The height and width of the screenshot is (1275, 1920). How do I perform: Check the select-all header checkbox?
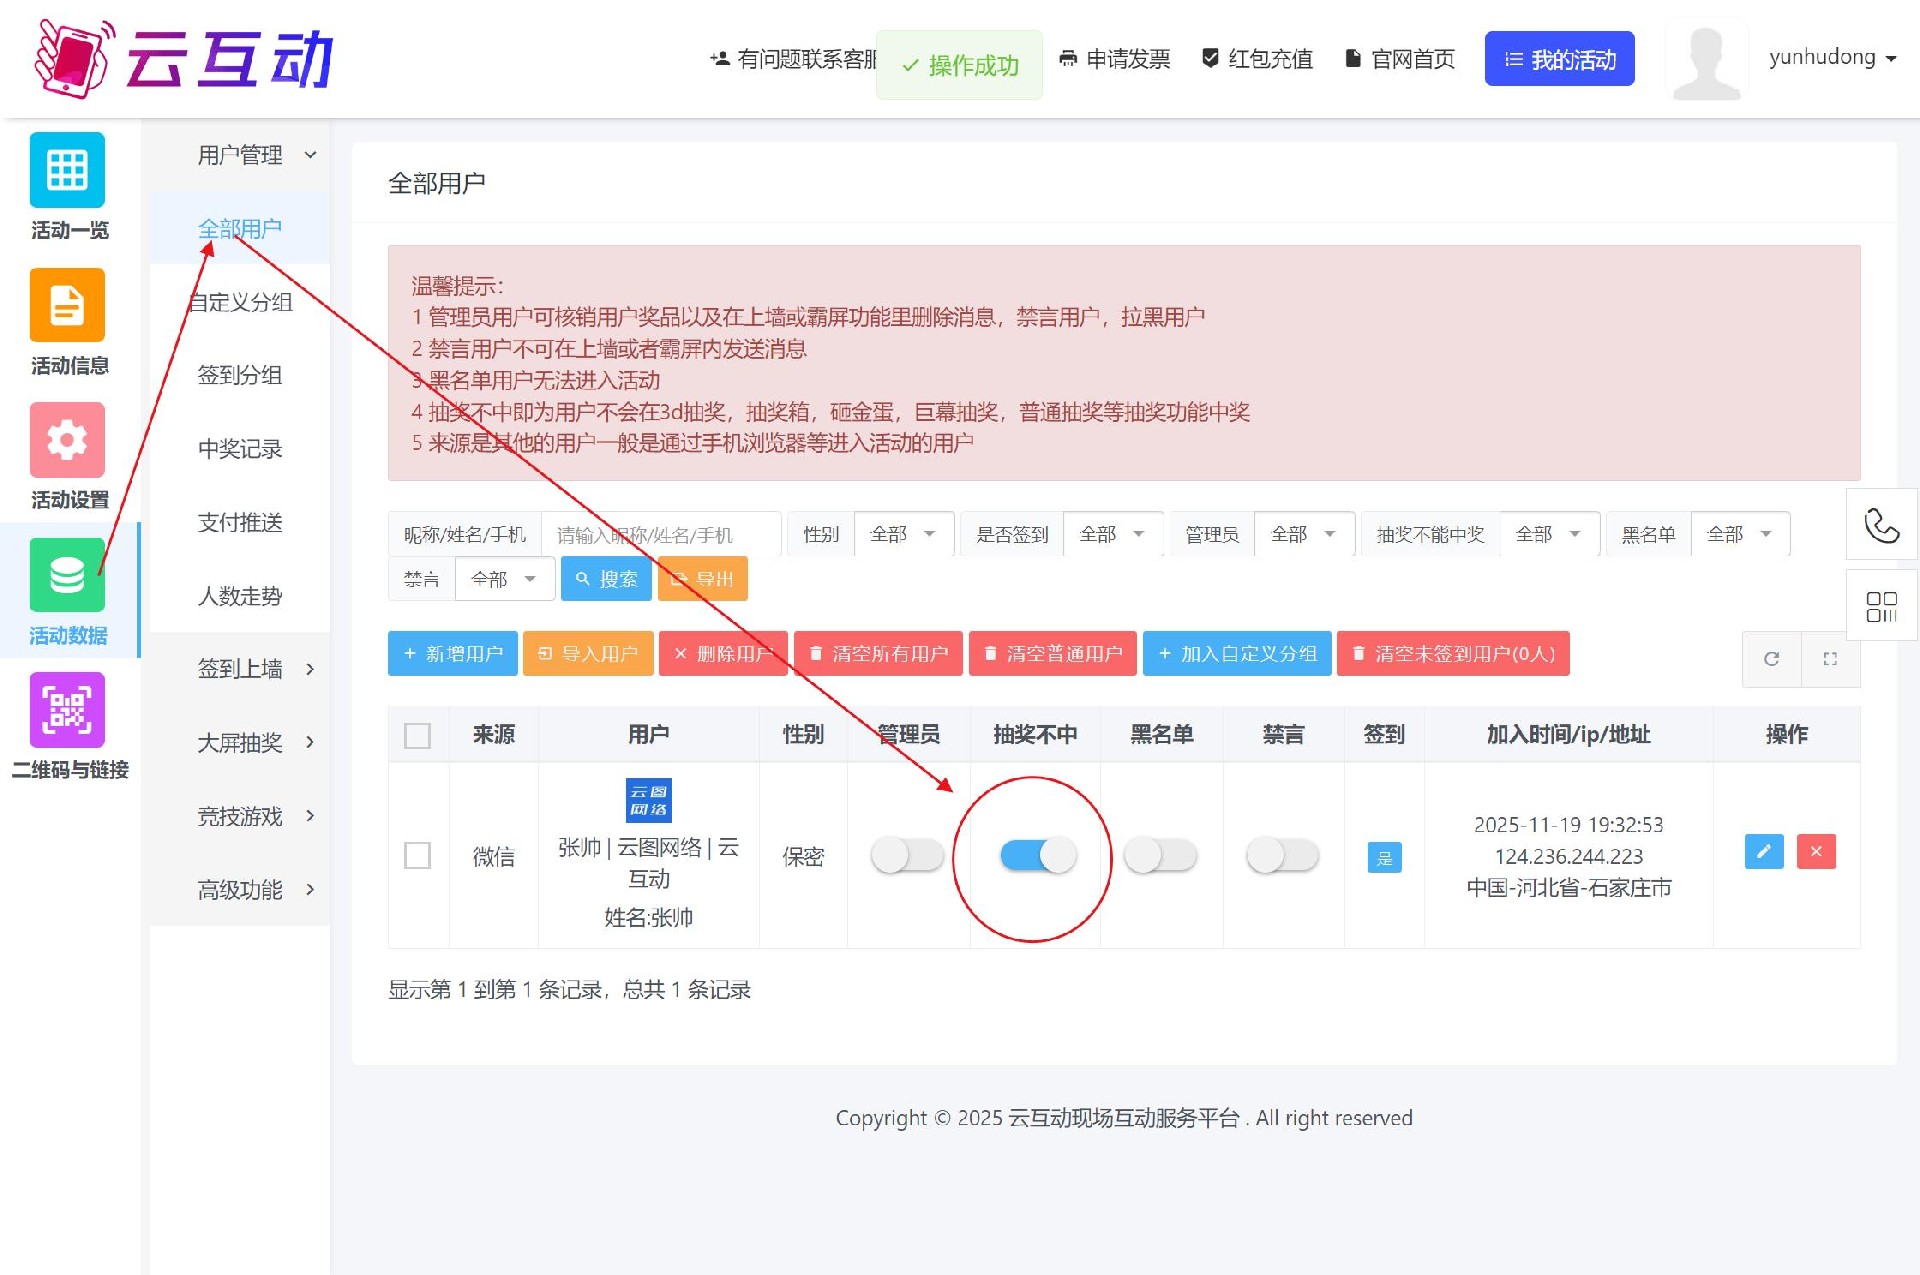coord(417,736)
